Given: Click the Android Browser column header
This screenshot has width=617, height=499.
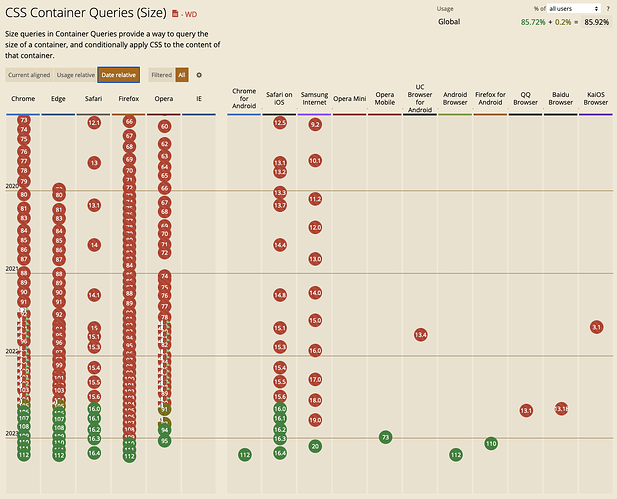Looking at the screenshot, I should 455,98.
